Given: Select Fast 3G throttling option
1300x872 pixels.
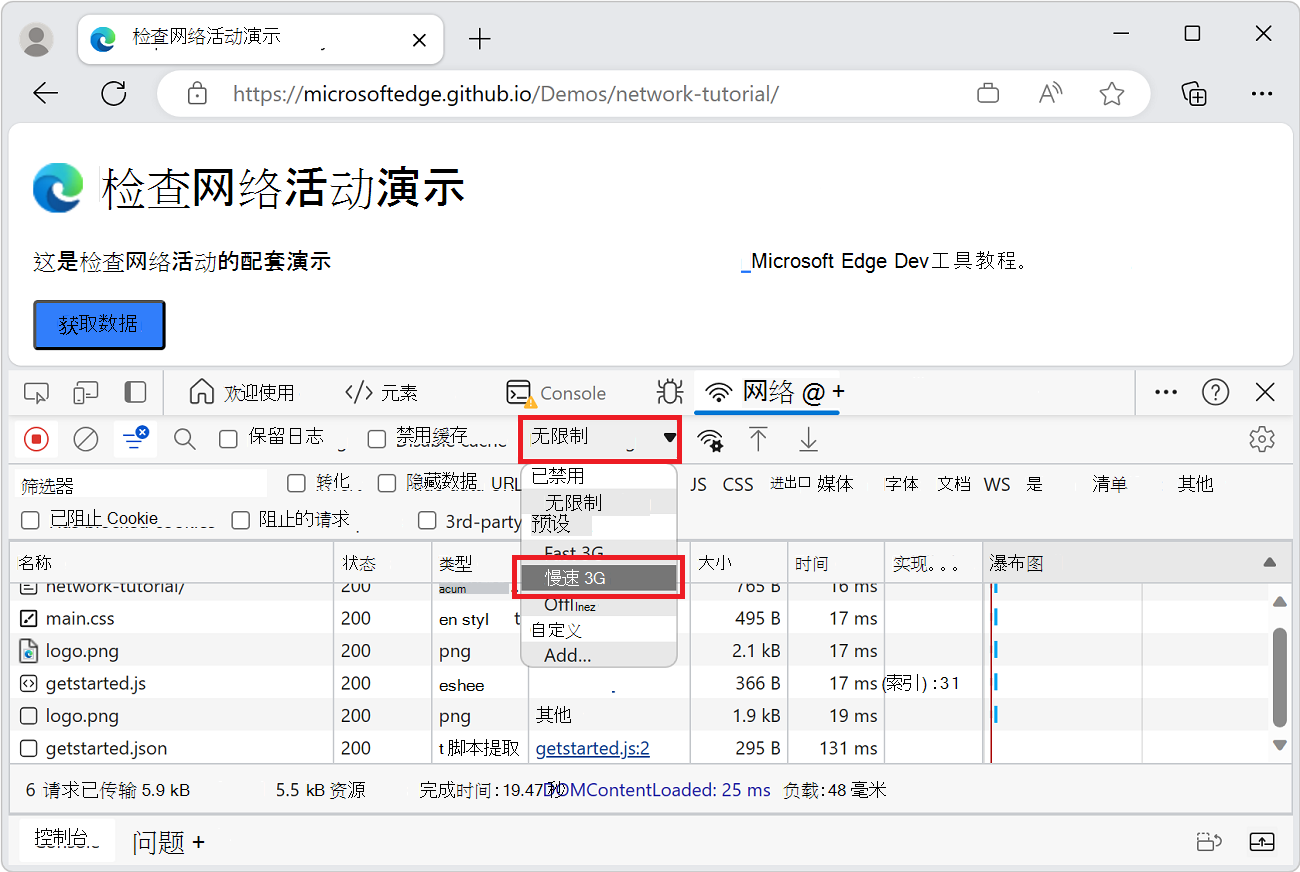Looking at the screenshot, I should pyautogui.click(x=598, y=552).
